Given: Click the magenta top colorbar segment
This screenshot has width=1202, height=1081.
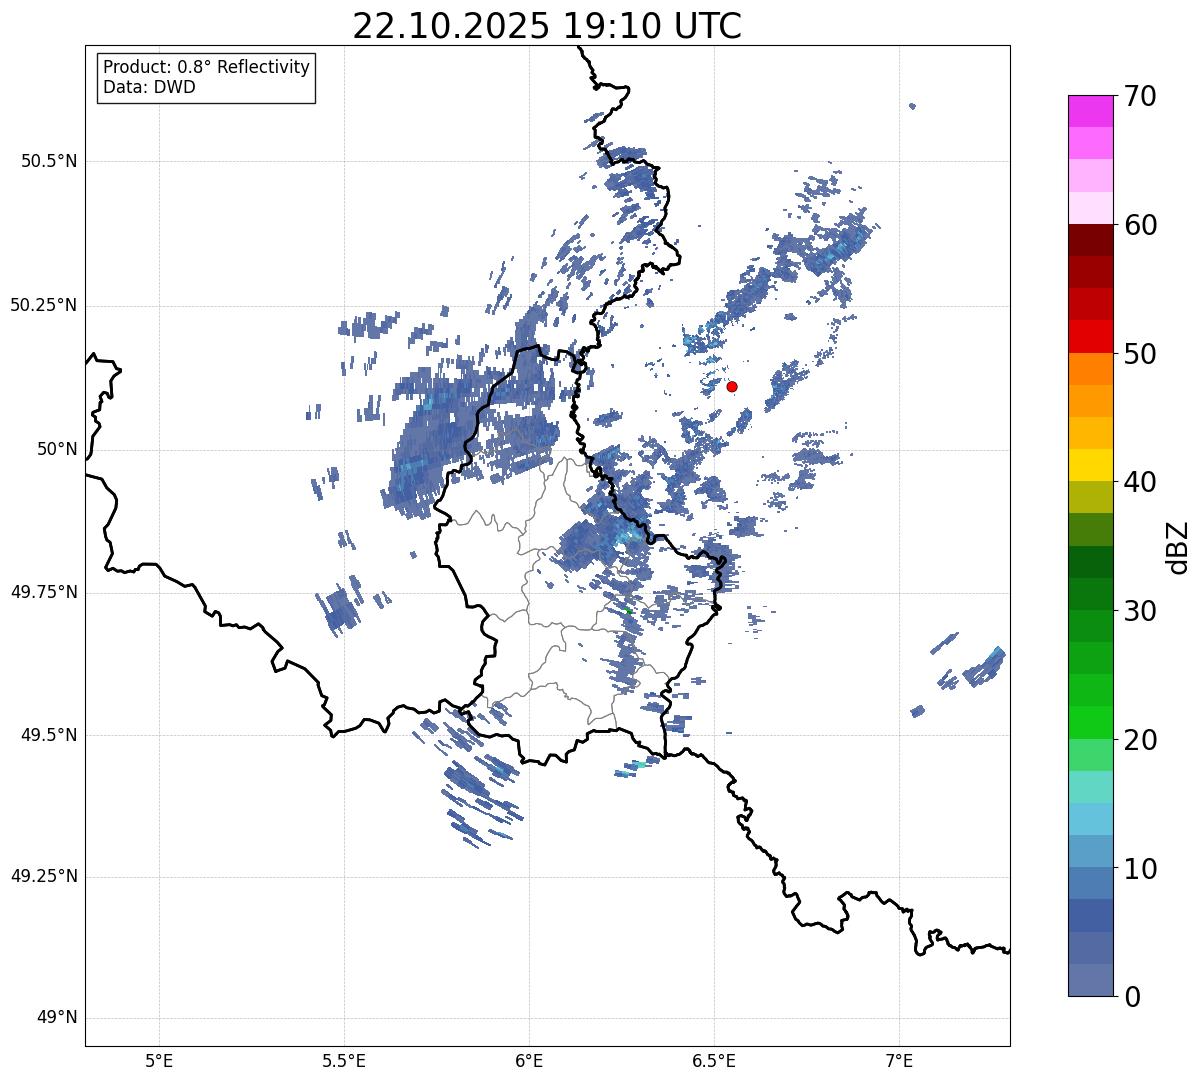Looking at the screenshot, I should 1090,111.
